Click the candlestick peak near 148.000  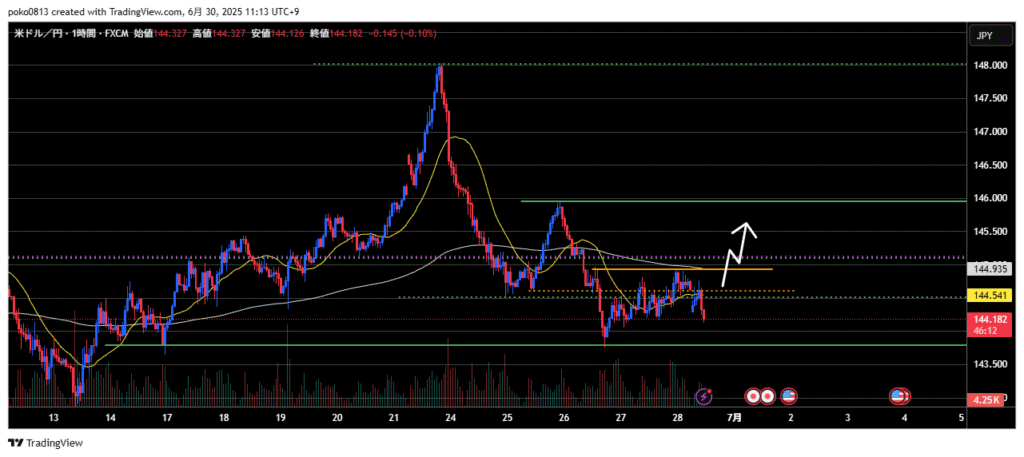click(439, 68)
